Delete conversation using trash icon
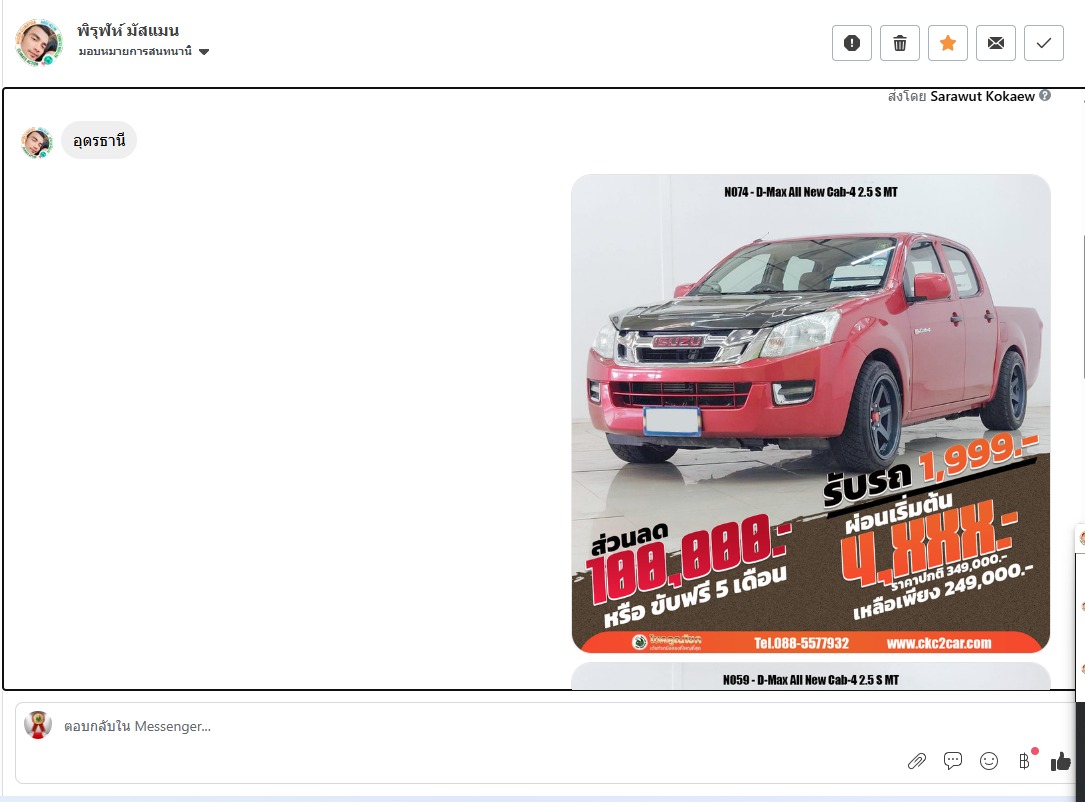 pyautogui.click(x=900, y=43)
